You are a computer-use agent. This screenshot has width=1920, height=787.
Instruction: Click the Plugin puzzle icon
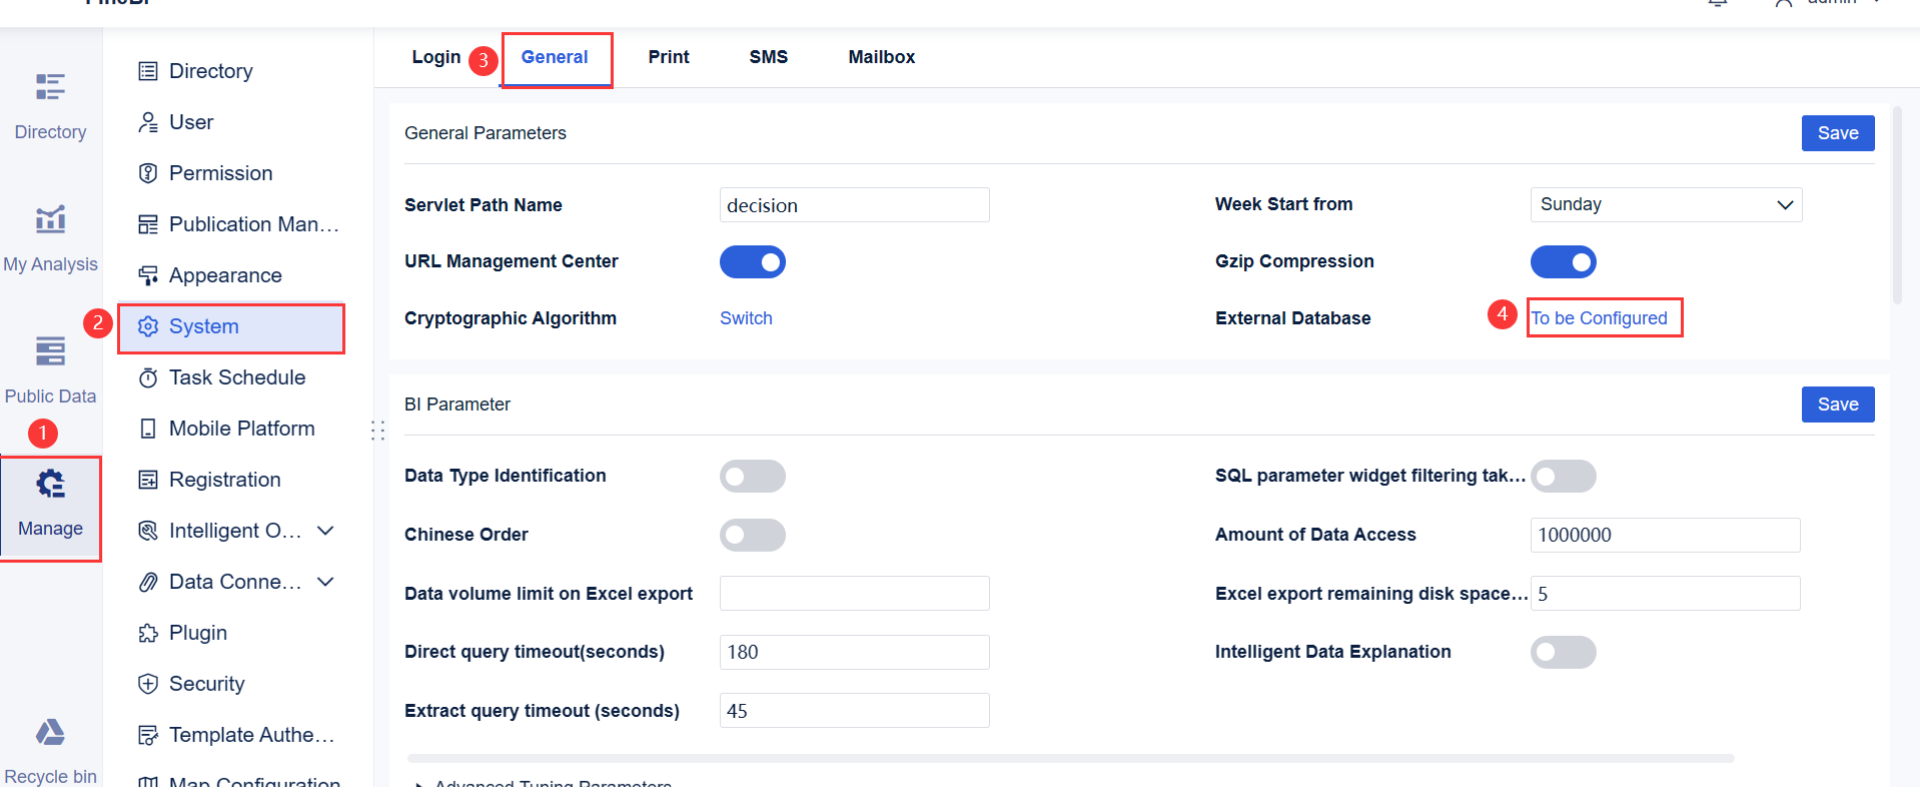(148, 633)
